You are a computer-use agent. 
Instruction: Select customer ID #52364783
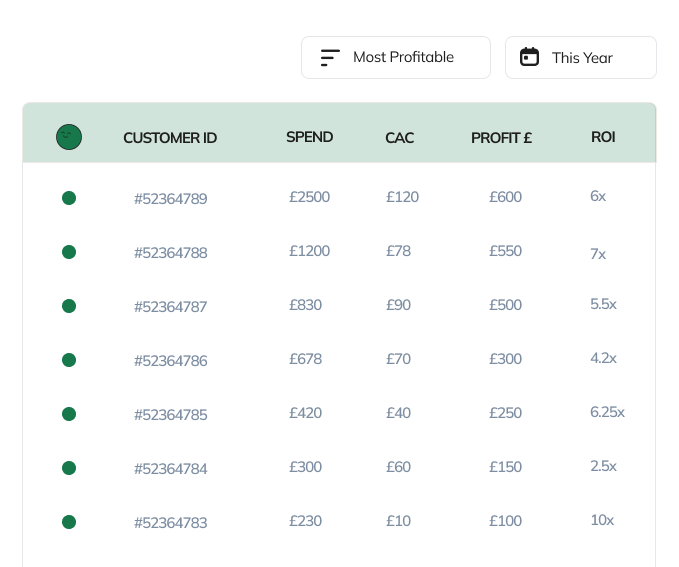coord(171,523)
